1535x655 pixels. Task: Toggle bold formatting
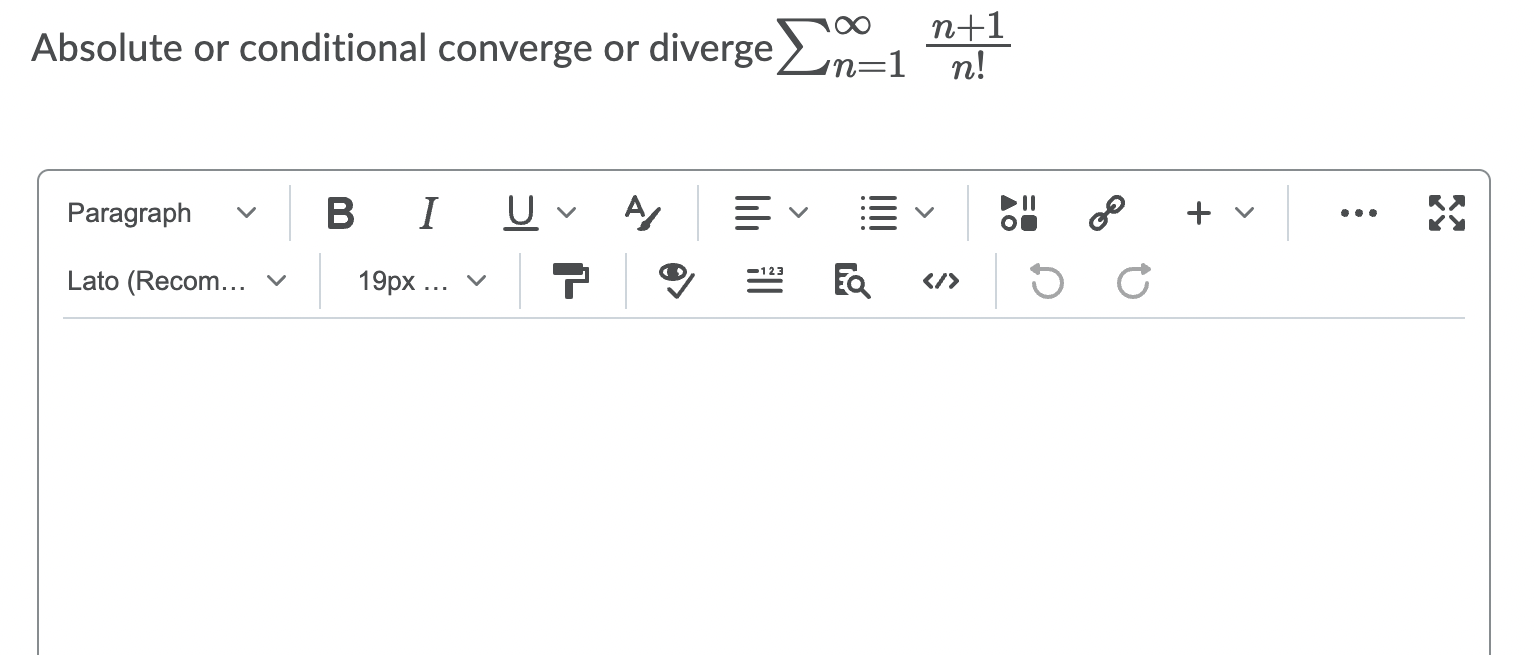(x=340, y=212)
